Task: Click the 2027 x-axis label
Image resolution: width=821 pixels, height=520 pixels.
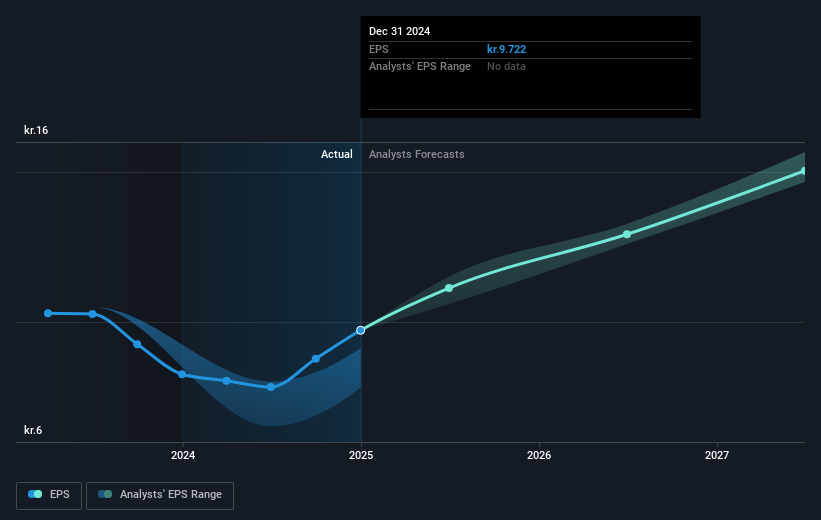Action: 717,455
